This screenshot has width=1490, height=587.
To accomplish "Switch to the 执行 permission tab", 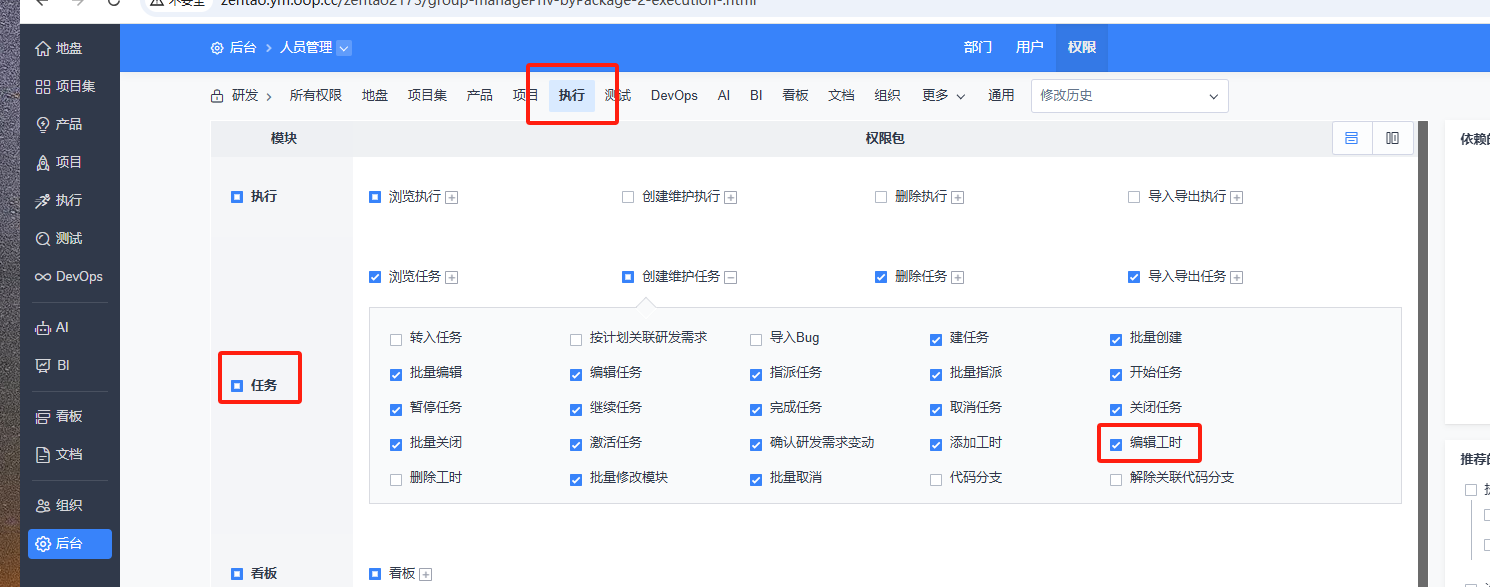I will pos(571,95).
